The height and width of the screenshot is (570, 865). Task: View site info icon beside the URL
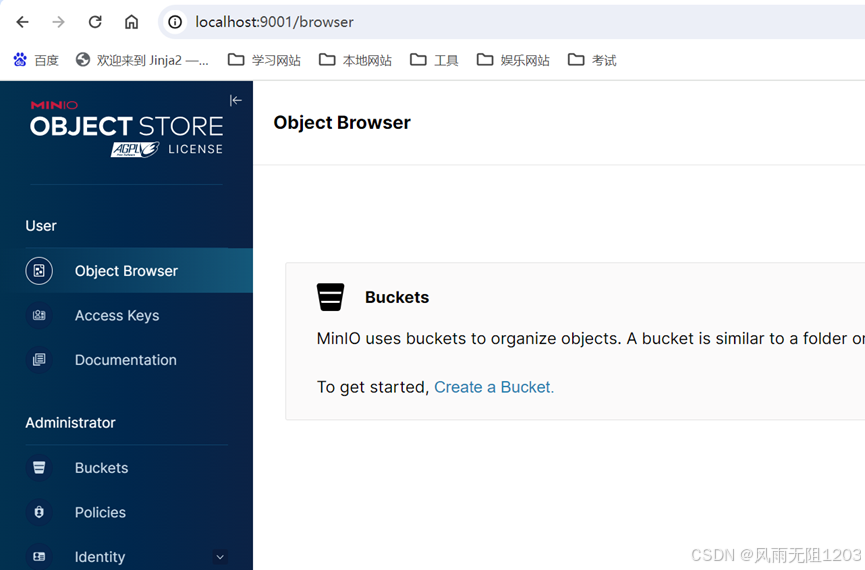click(175, 22)
